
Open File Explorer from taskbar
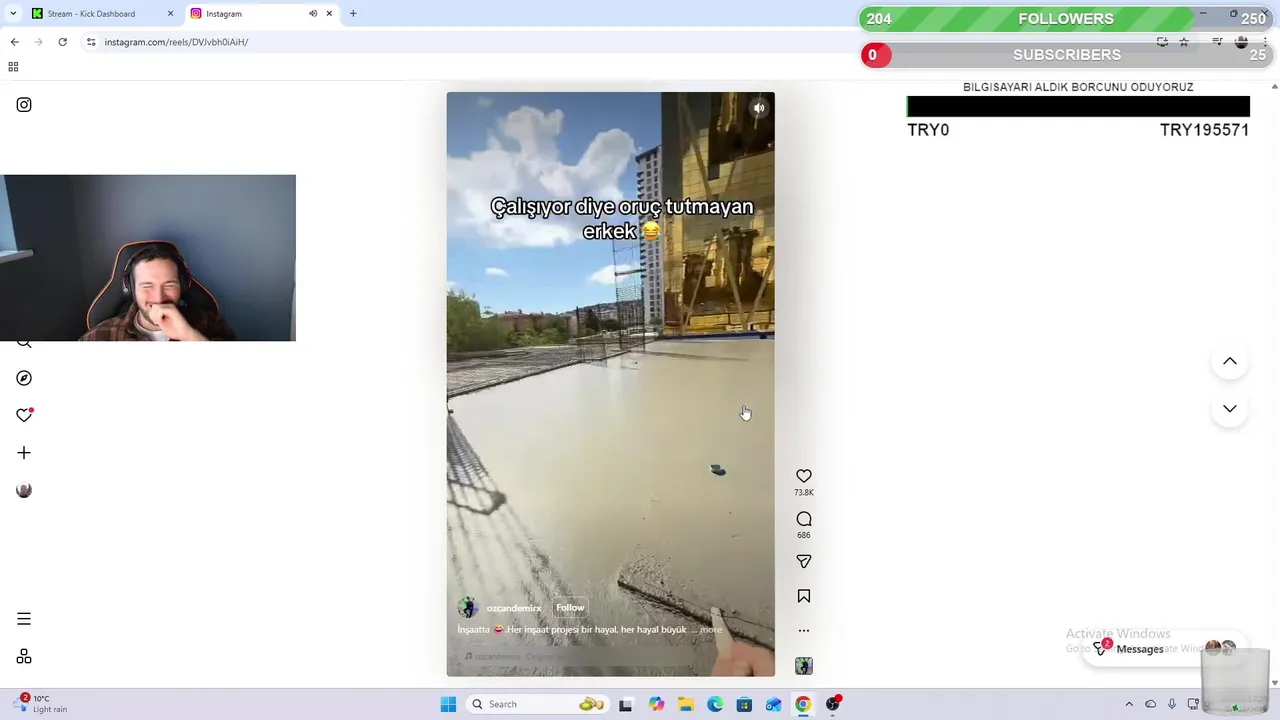pyautogui.click(x=685, y=704)
